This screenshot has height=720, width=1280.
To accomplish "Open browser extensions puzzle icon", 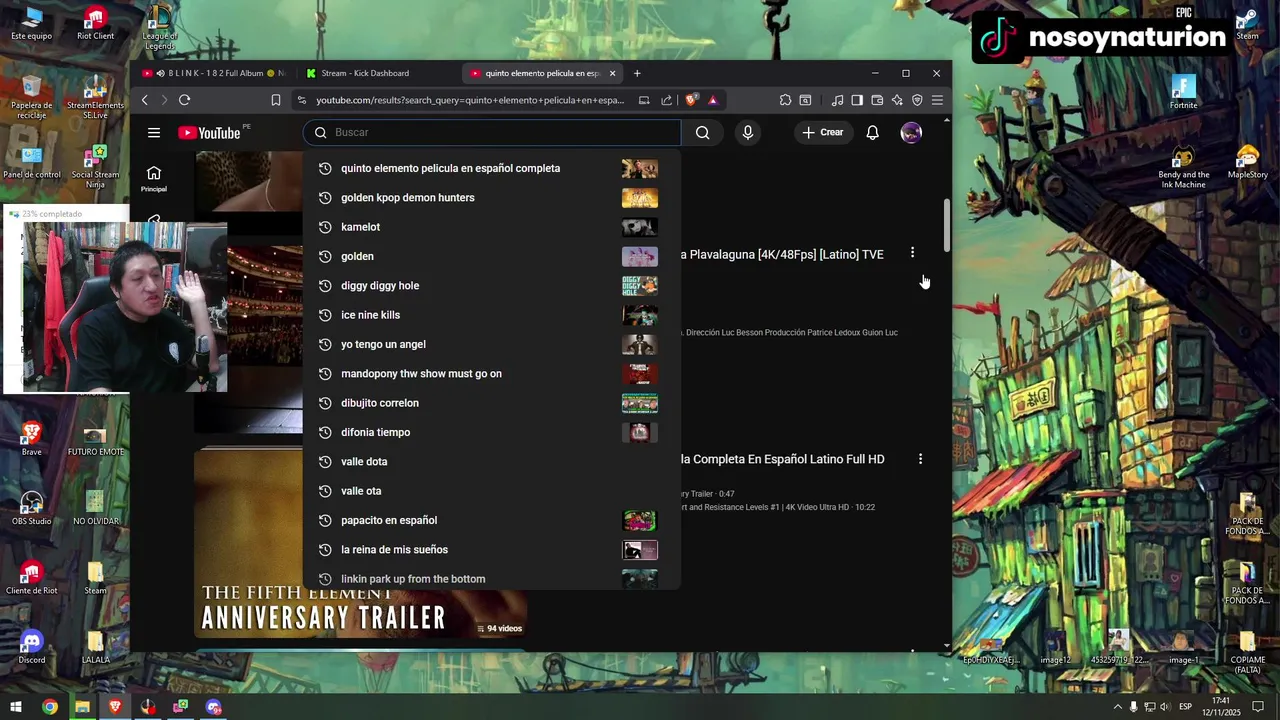I will tap(785, 100).
